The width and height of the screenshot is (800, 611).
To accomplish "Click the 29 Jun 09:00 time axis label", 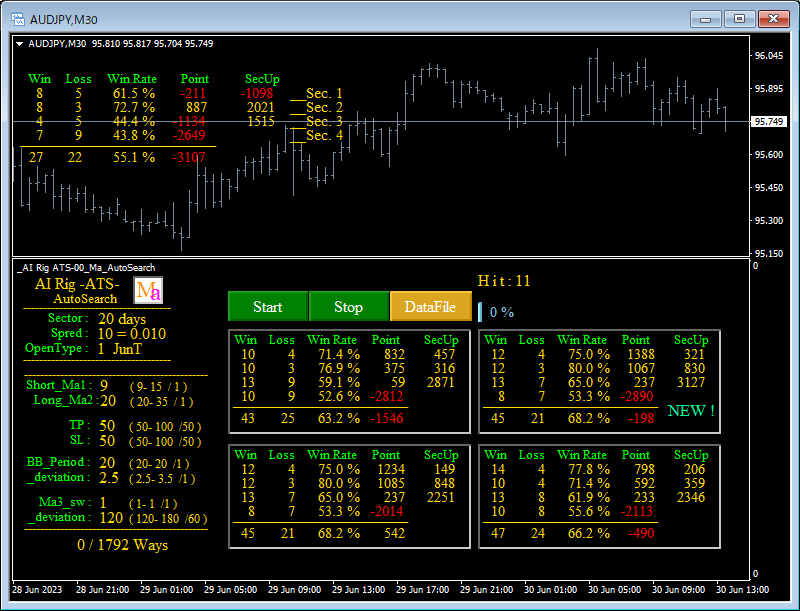I will pyautogui.click(x=294, y=590).
